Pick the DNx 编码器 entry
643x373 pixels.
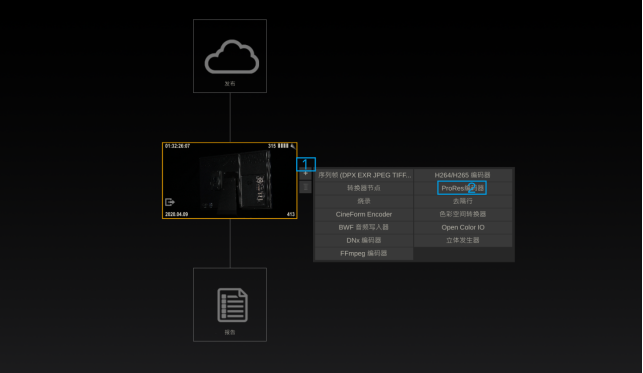364,240
